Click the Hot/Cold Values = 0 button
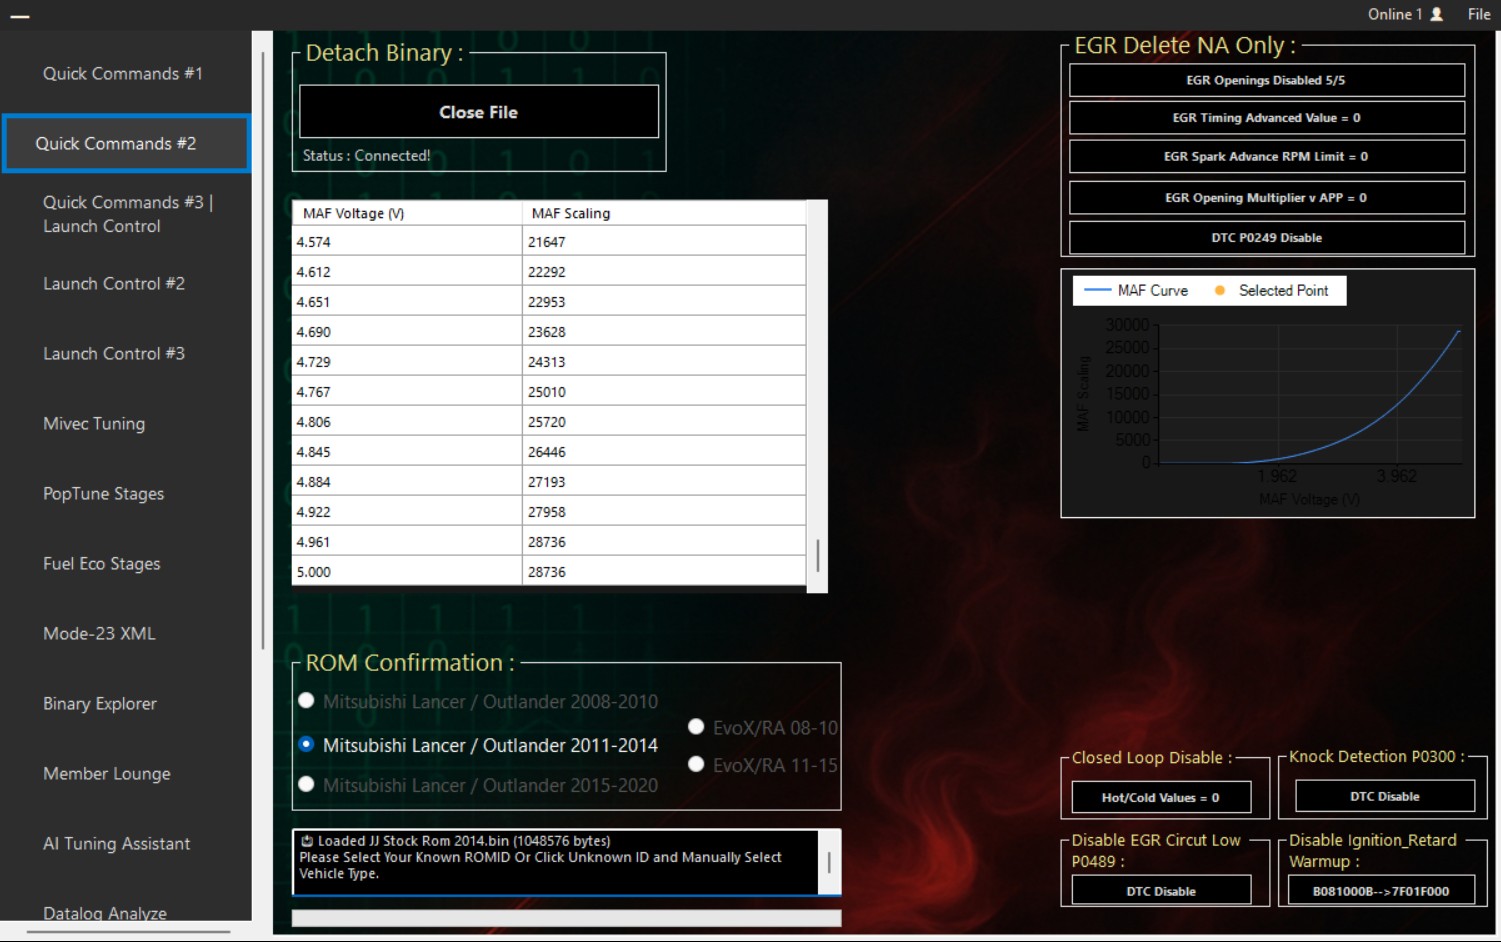The height and width of the screenshot is (942, 1501). 1161,797
